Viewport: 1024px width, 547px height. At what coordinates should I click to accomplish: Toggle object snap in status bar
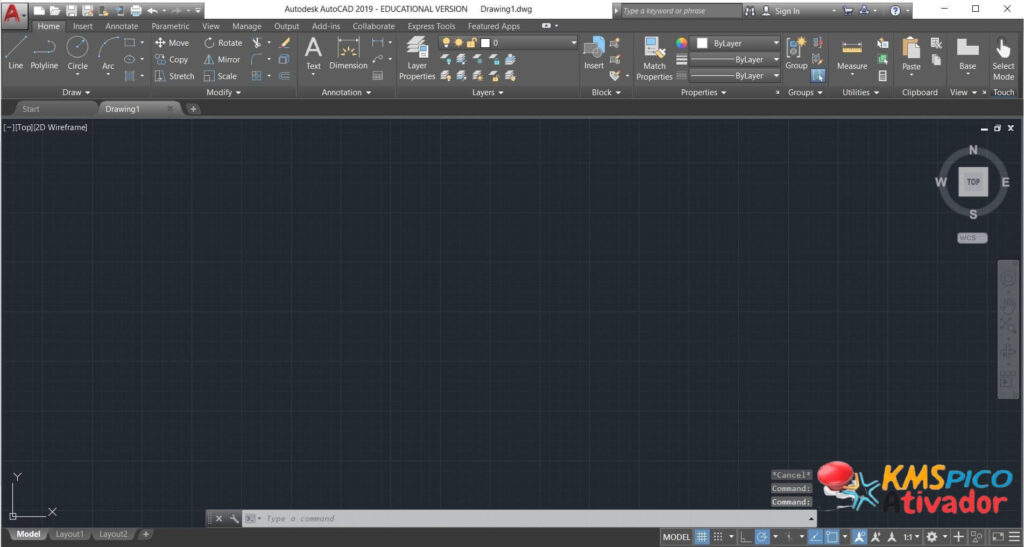point(831,537)
